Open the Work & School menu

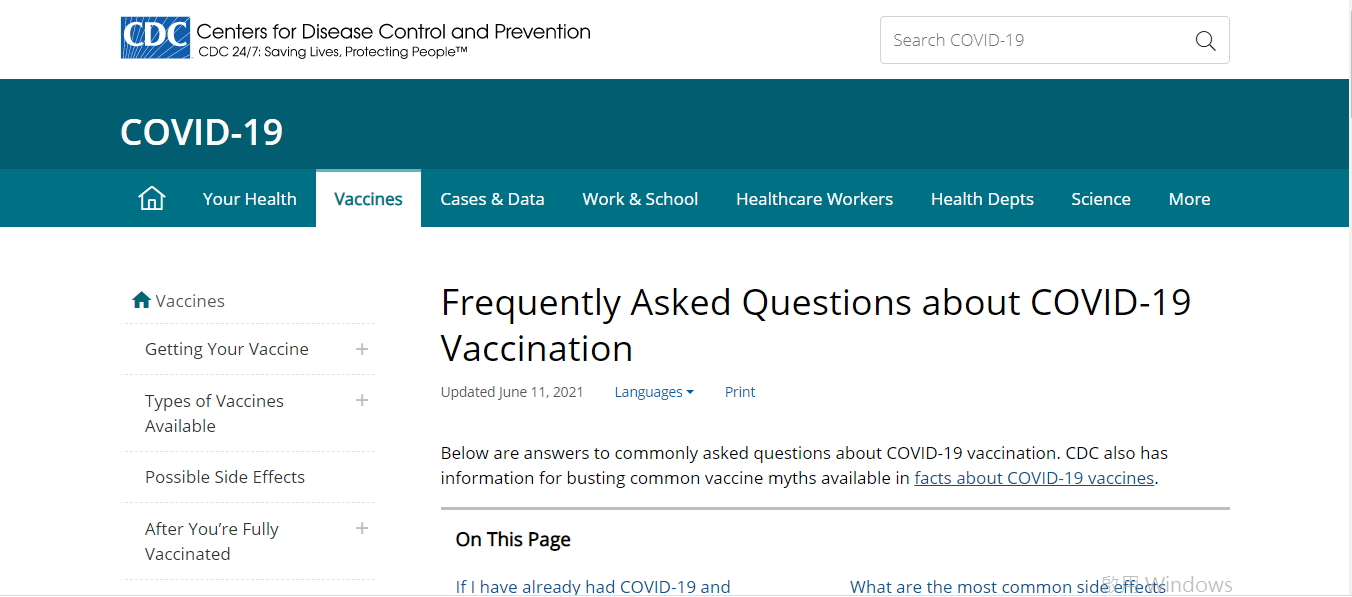point(640,199)
